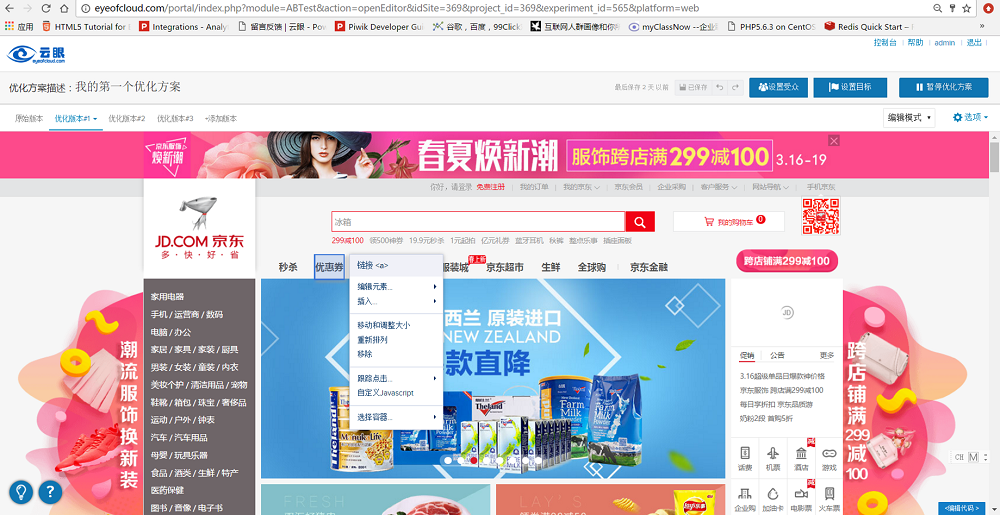Screen dimensions: 1000x515
Task: Click 秒杀 nav link
Action: tap(288, 267)
